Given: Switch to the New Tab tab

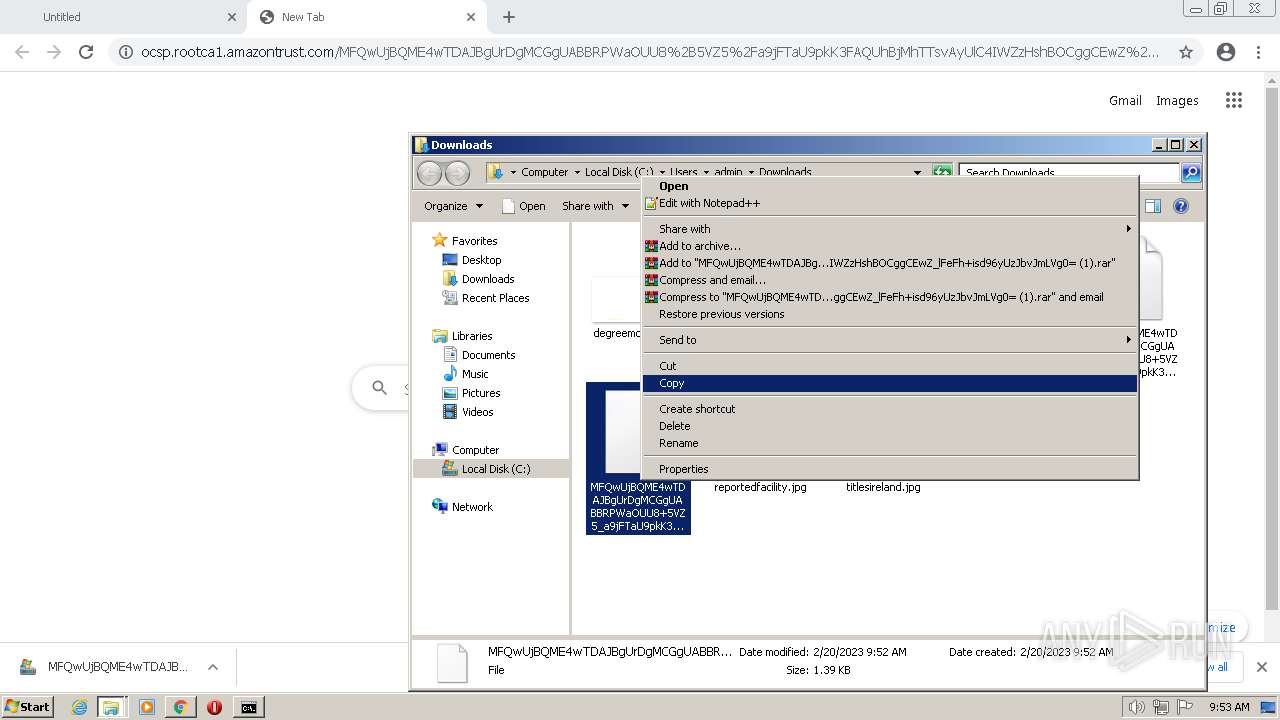Looking at the screenshot, I should coord(365,17).
